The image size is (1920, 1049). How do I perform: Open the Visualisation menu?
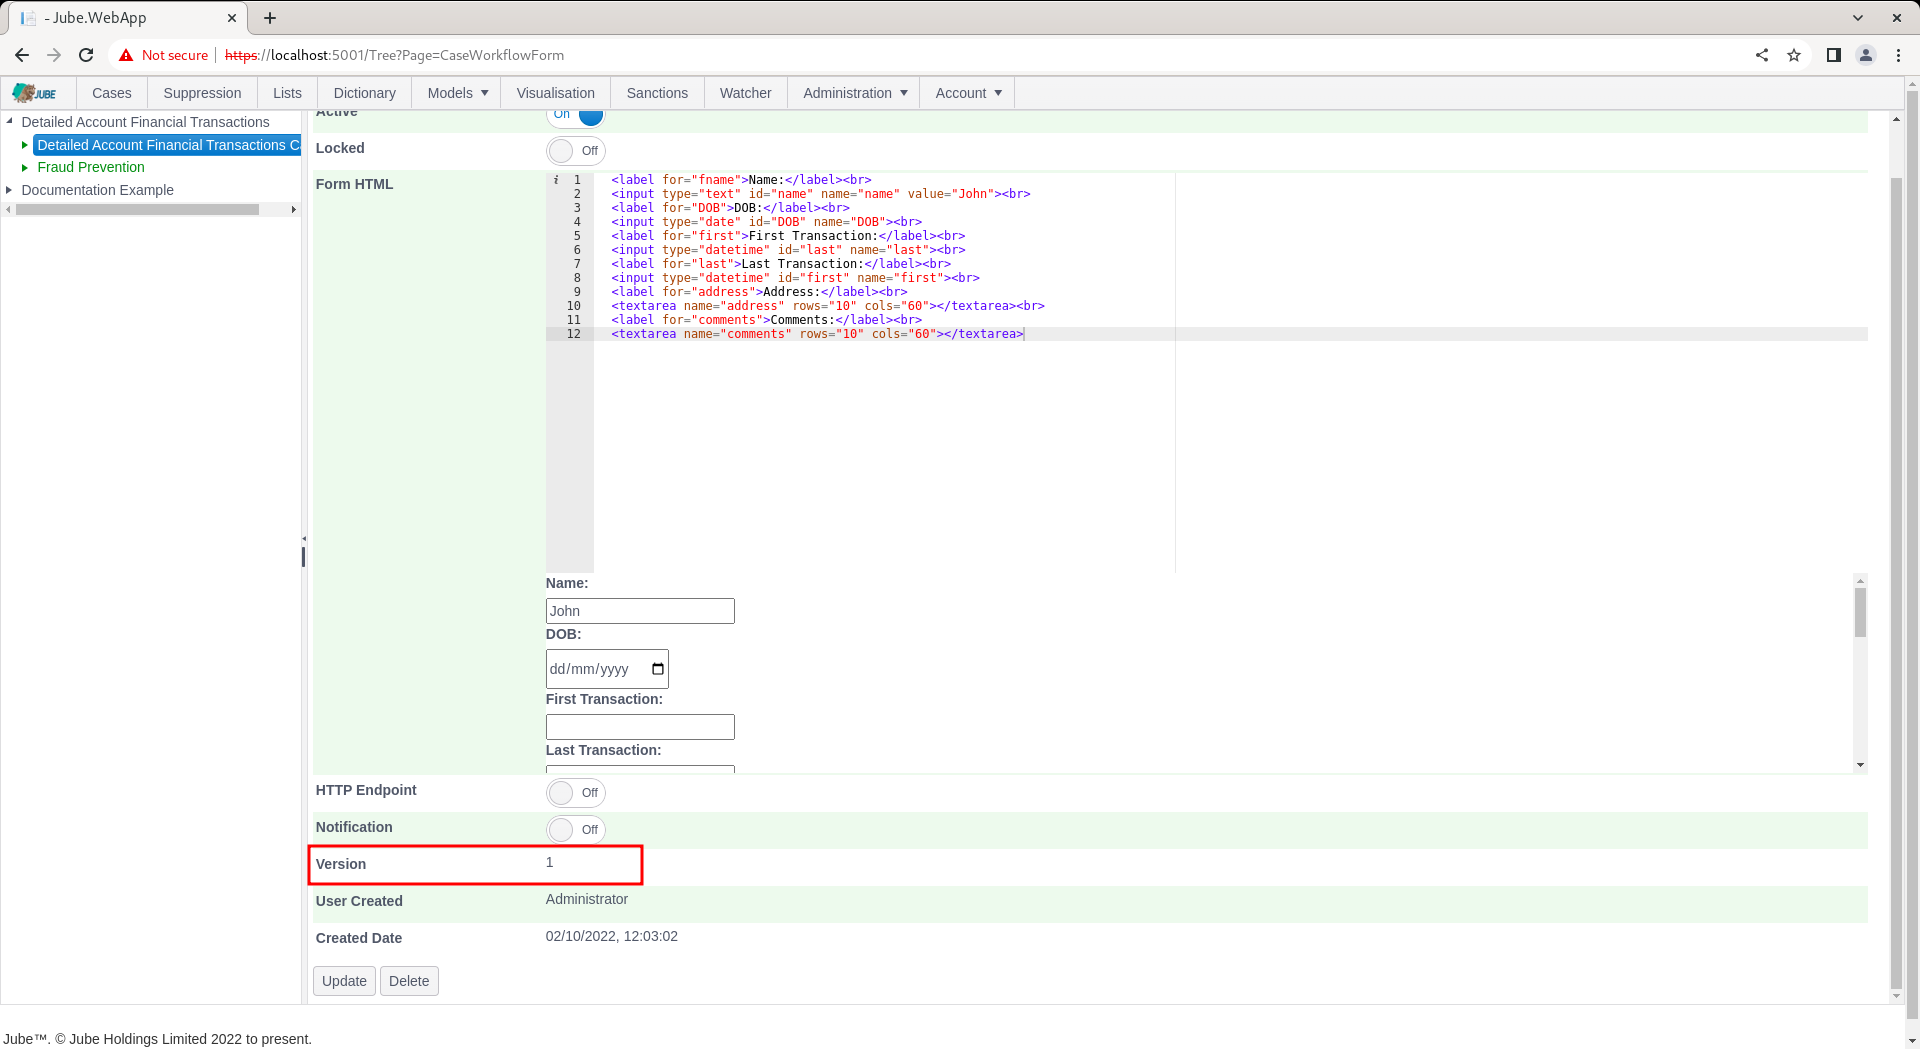coord(555,93)
